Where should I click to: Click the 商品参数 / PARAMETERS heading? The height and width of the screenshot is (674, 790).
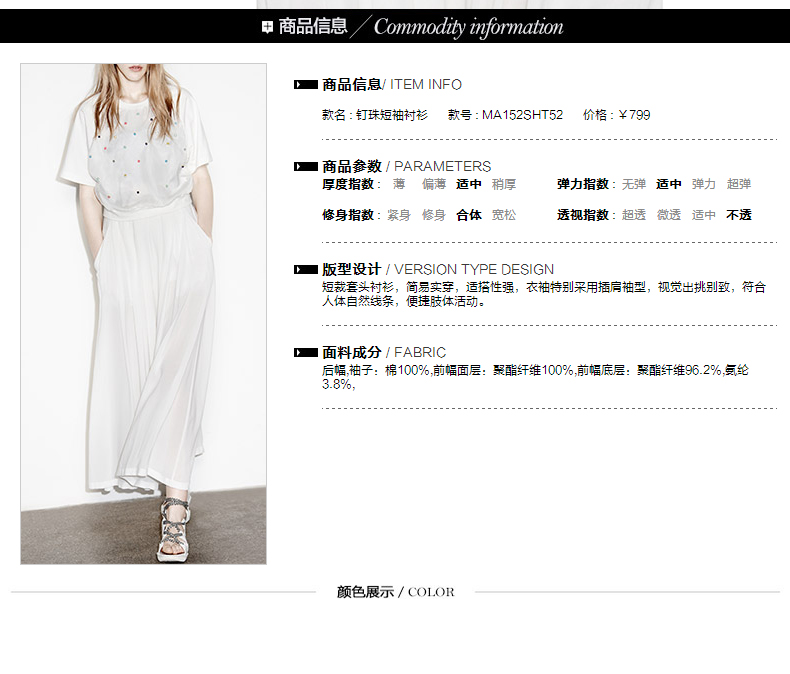point(407,166)
